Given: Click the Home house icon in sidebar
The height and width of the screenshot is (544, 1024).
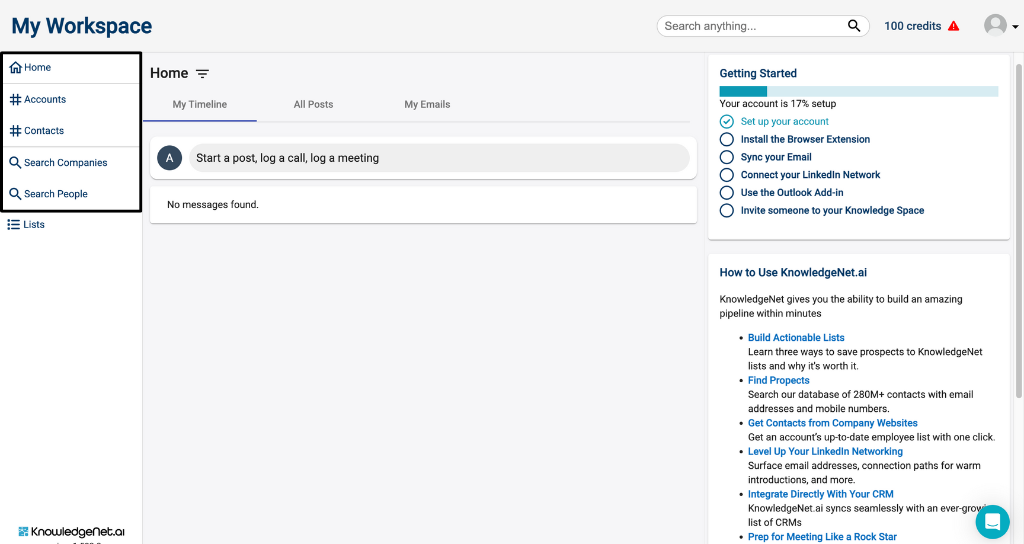Looking at the screenshot, I should pos(16,67).
